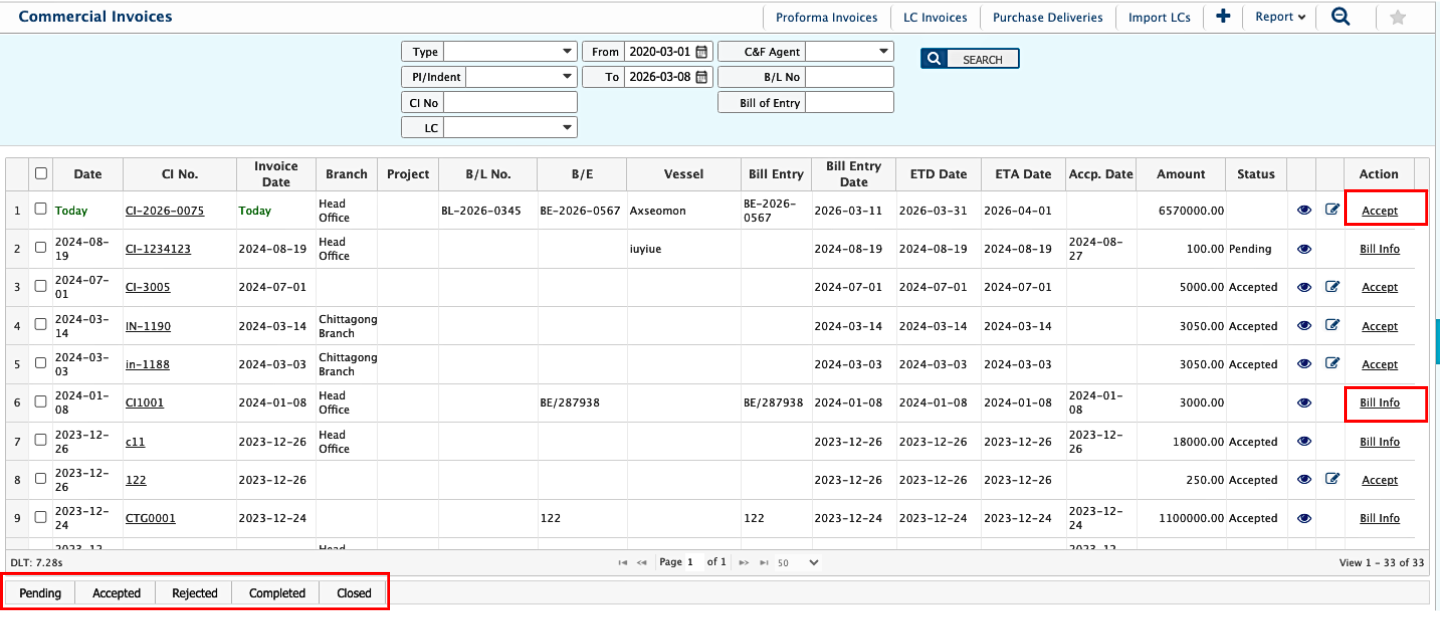Open calendar picker for To date
The height and width of the screenshot is (633, 1440).
pyautogui.click(x=702, y=77)
